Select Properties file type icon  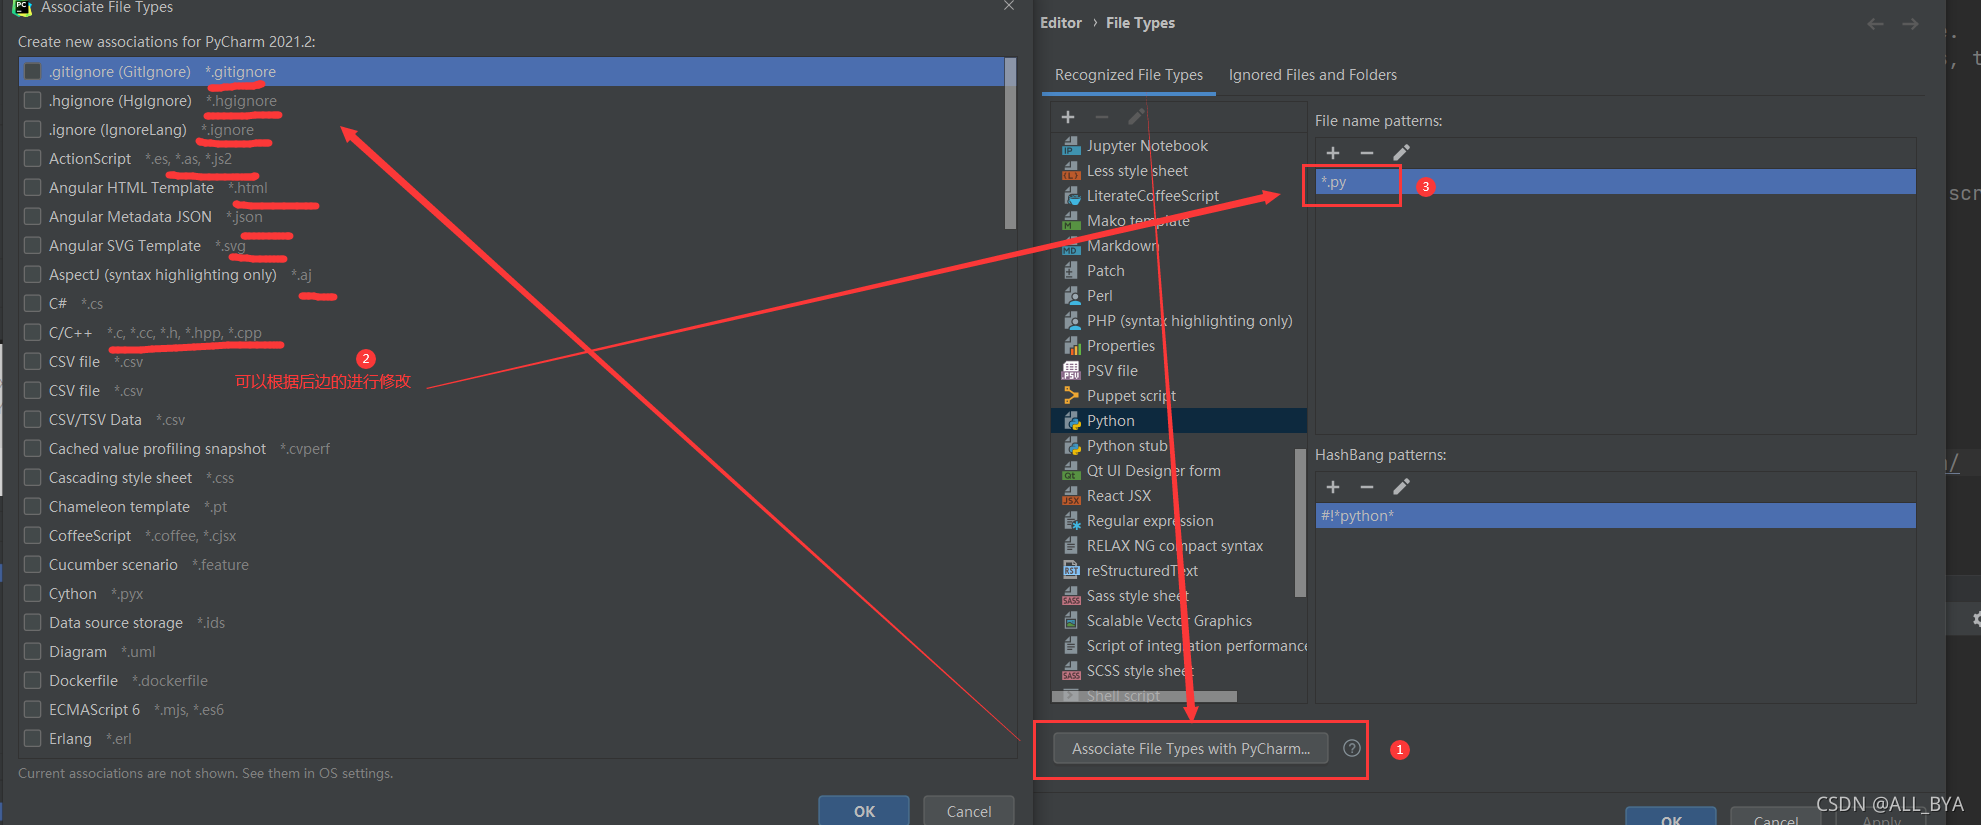click(1071, 346)
